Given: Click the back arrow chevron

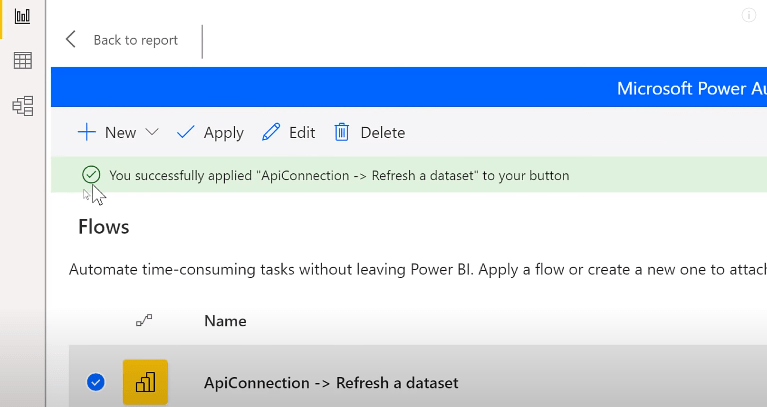Looking at the screenshot, I should [x=71, y=40].
